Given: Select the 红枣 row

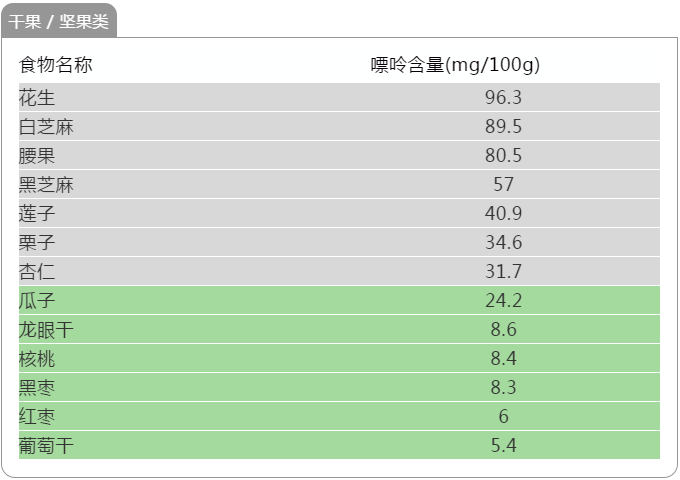Looking at the screenshot, I should (339, 417).
